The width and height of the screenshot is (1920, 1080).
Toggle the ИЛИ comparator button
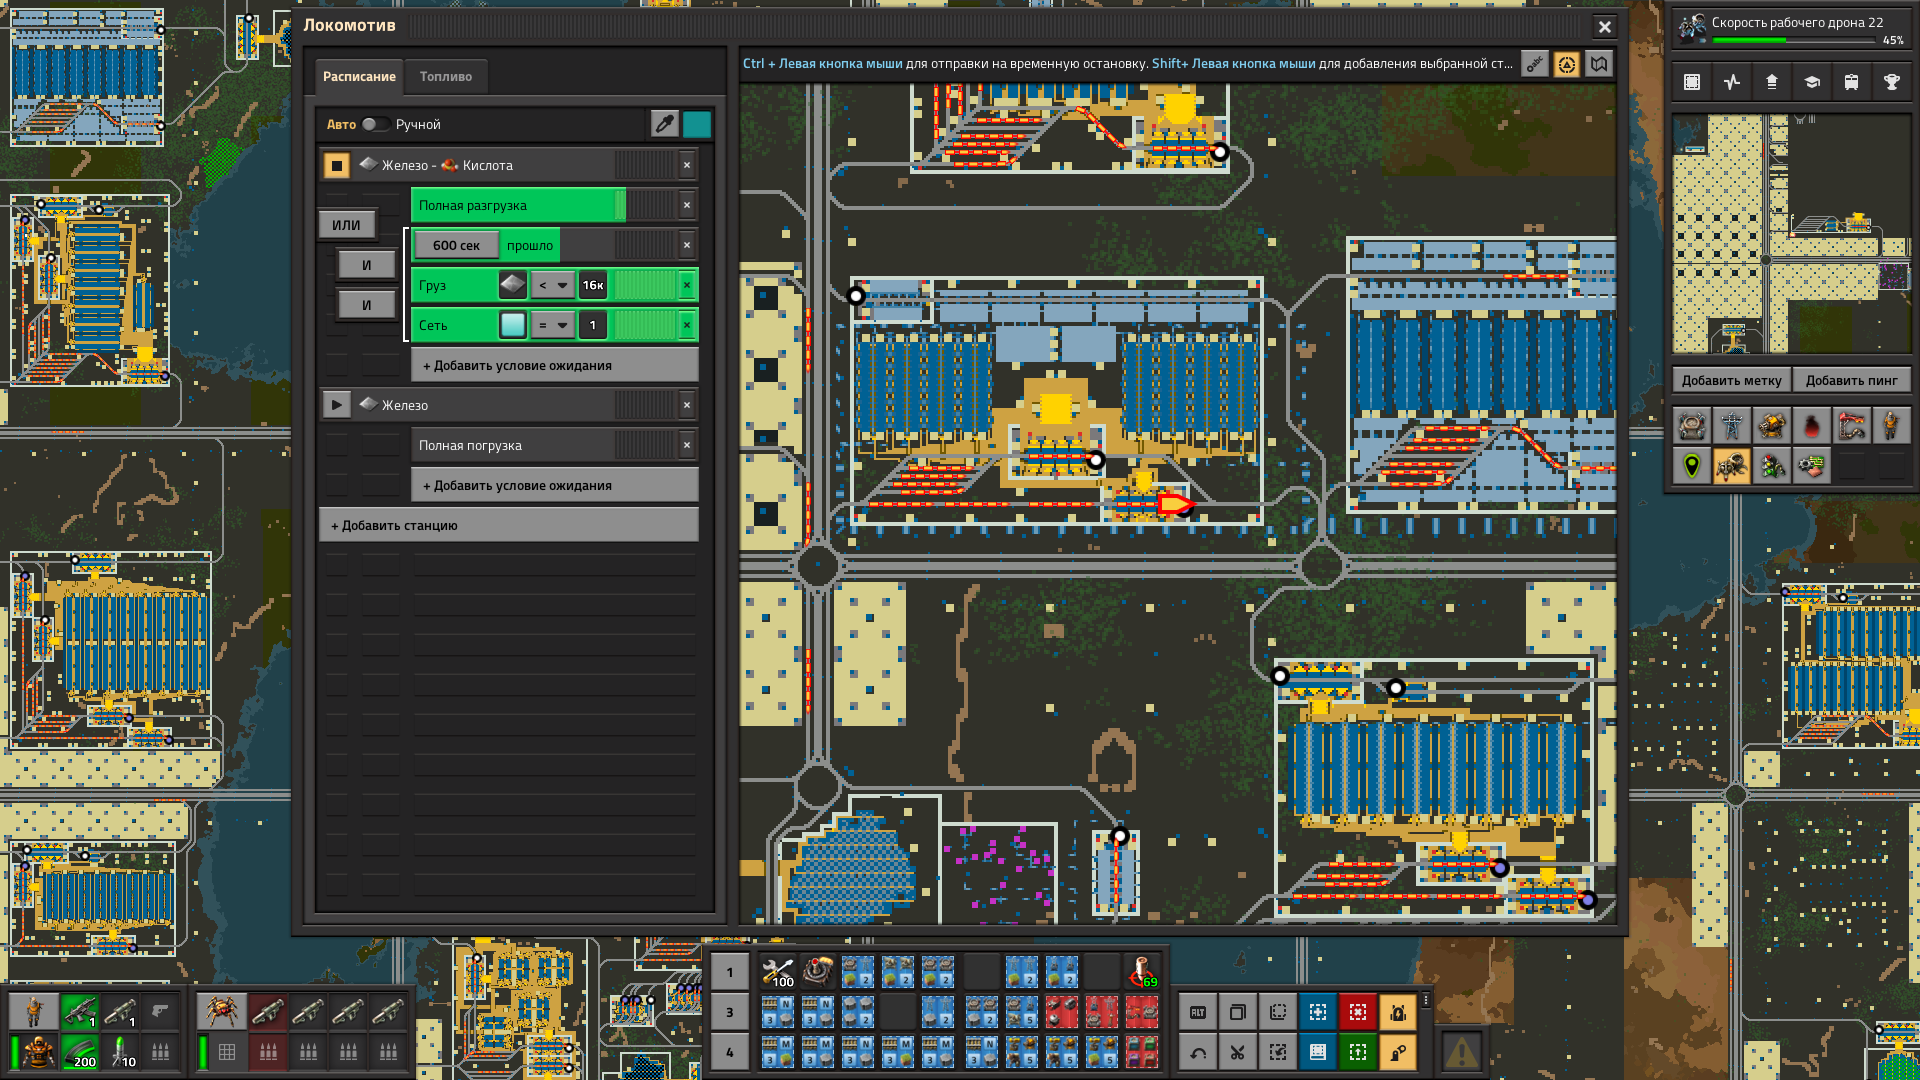click(346, 225)
